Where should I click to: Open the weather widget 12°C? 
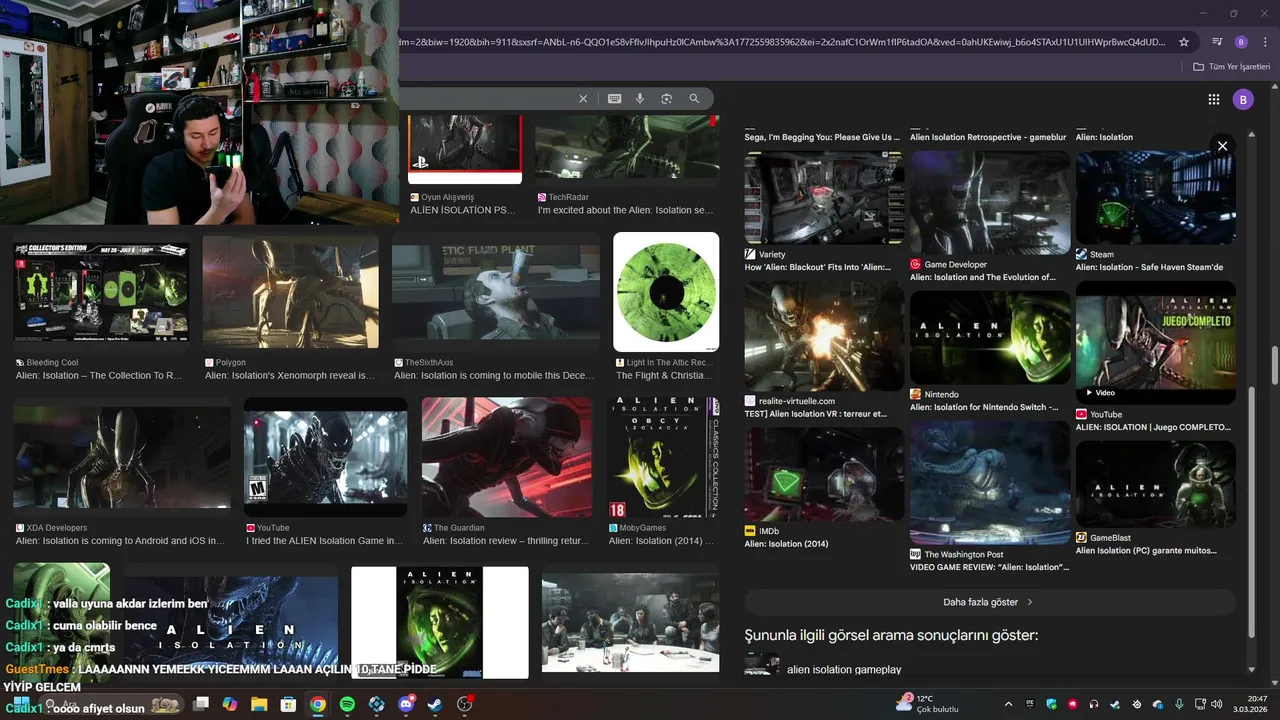pos(929,704)
